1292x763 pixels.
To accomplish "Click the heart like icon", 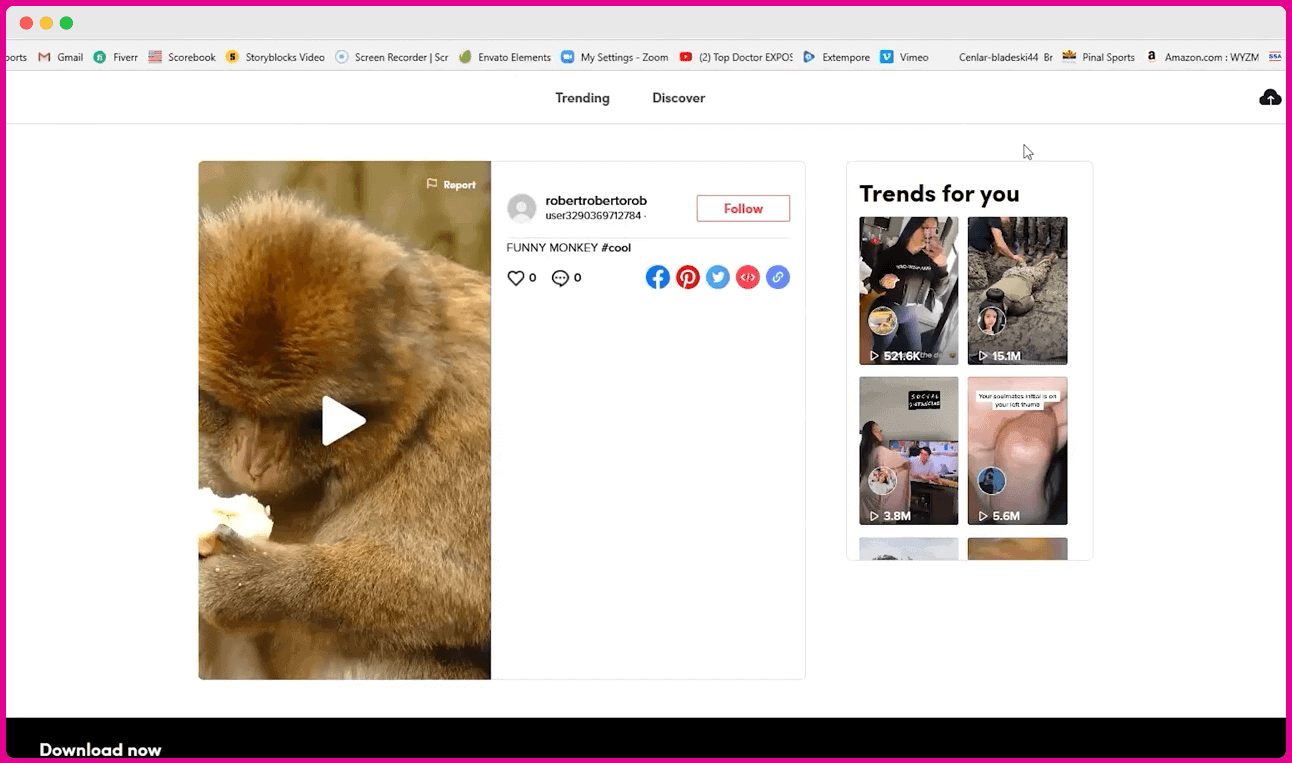I will (x=516, y=278).
